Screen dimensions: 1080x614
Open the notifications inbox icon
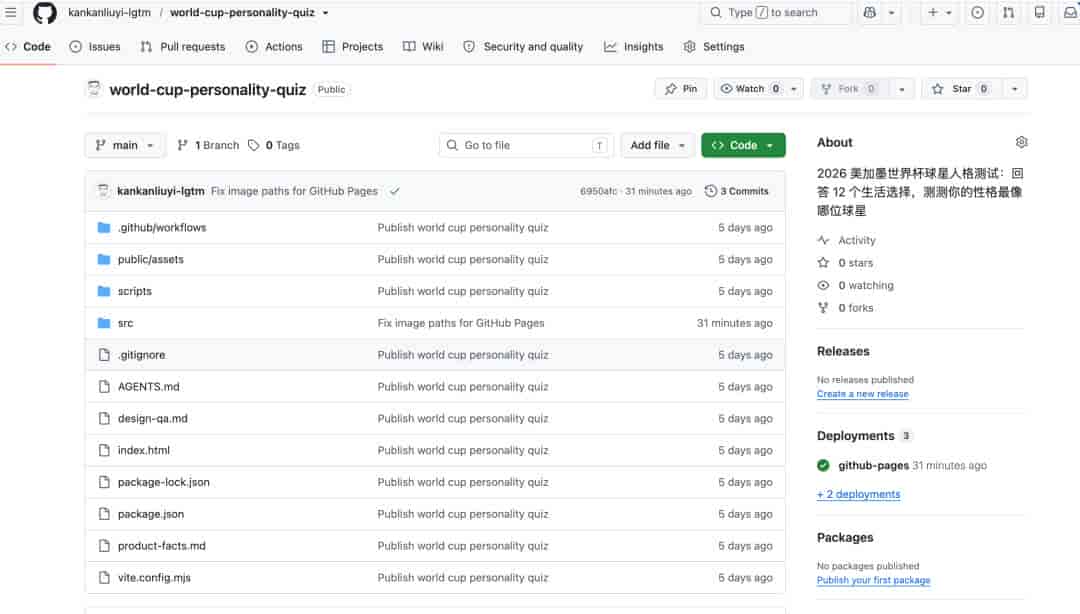click(1070, 12)
